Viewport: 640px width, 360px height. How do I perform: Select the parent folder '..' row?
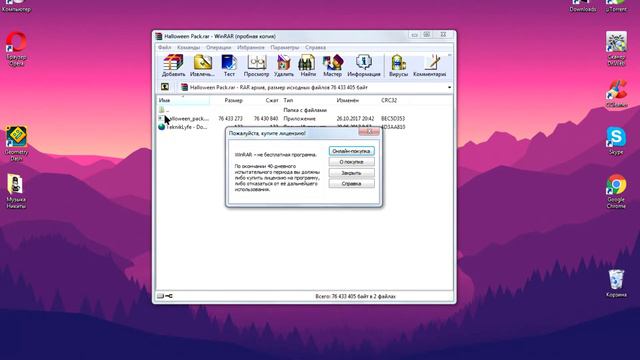pos(304,110)
